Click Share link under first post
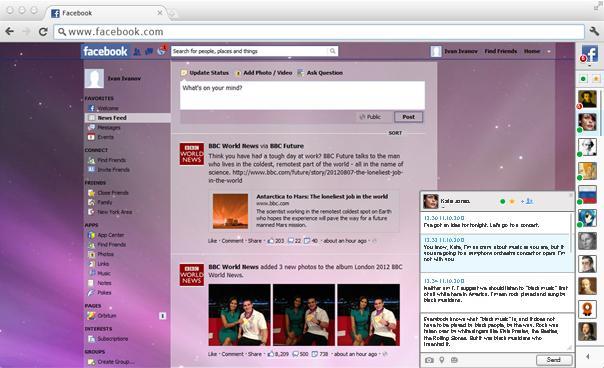The height and width of the screenshot is (368, 604). [x=255, y=241]
